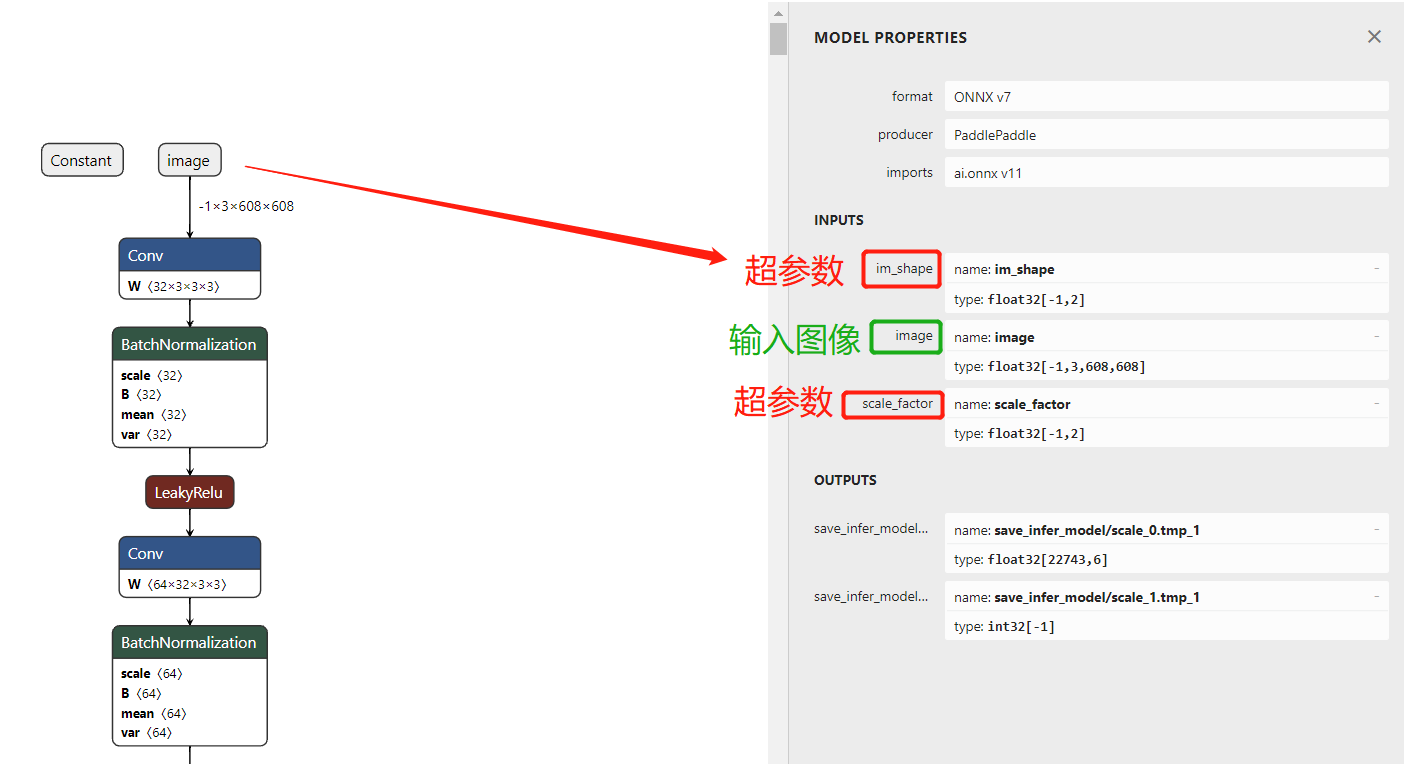Click the scale_factor input badge
Screen dimensions: 1404x764
(x=893, y=404)
